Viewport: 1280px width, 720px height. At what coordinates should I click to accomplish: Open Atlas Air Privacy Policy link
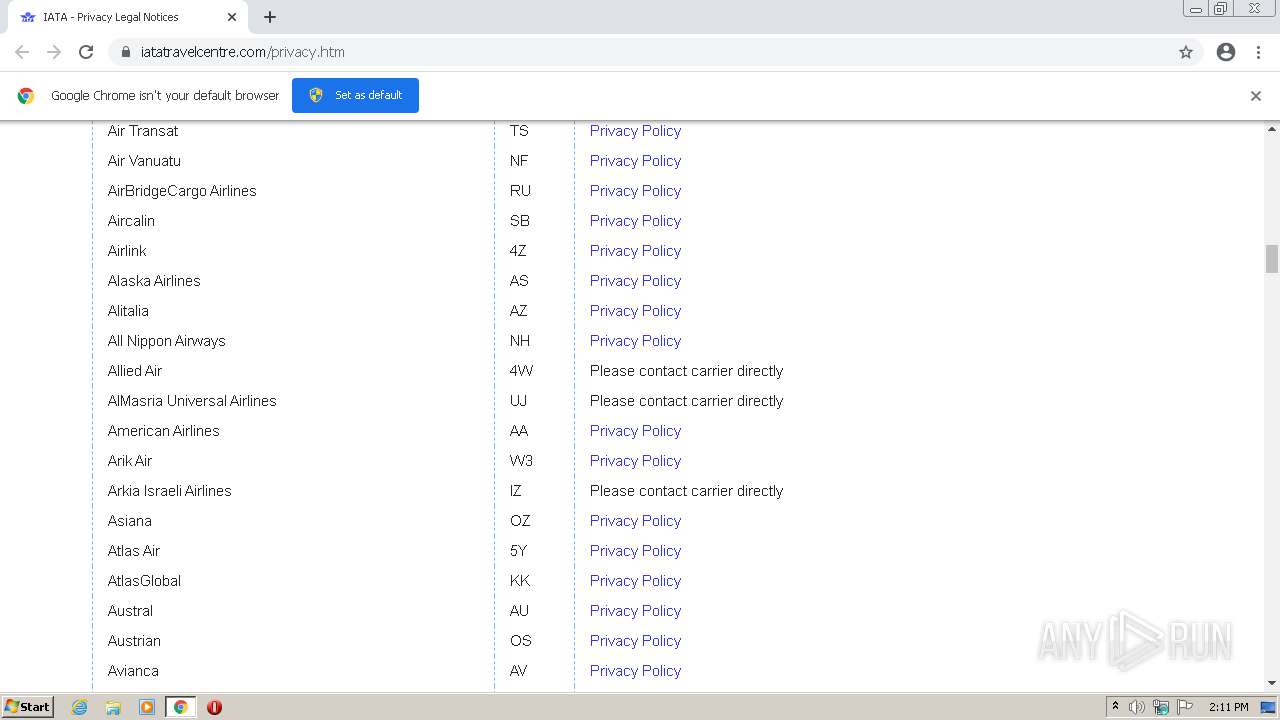pyautogui.click(x=635, y=551)
